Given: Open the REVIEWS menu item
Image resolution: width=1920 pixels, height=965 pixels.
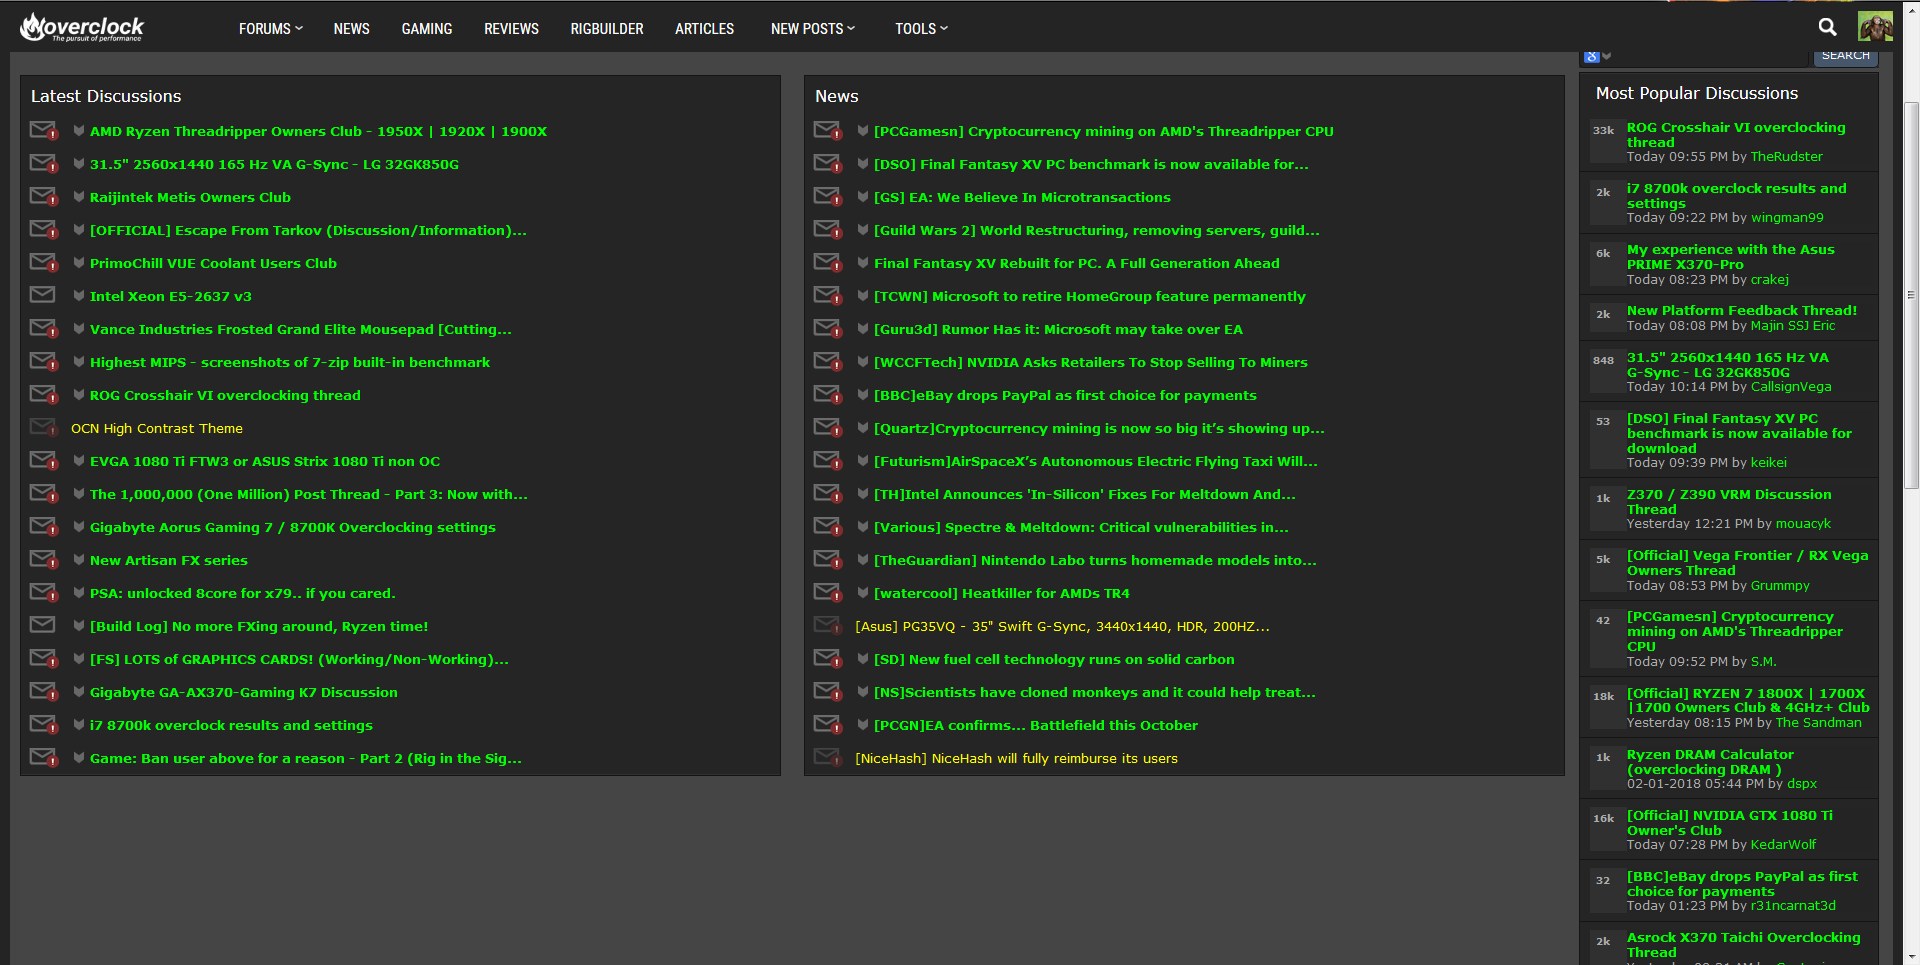Looking at the screenshot, I should [511, 29].
